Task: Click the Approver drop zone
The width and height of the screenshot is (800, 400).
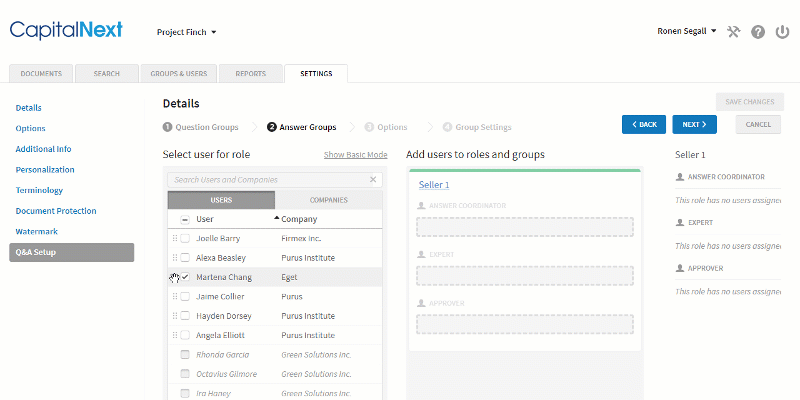Action: pyautogui.click(x=525, y=324)
